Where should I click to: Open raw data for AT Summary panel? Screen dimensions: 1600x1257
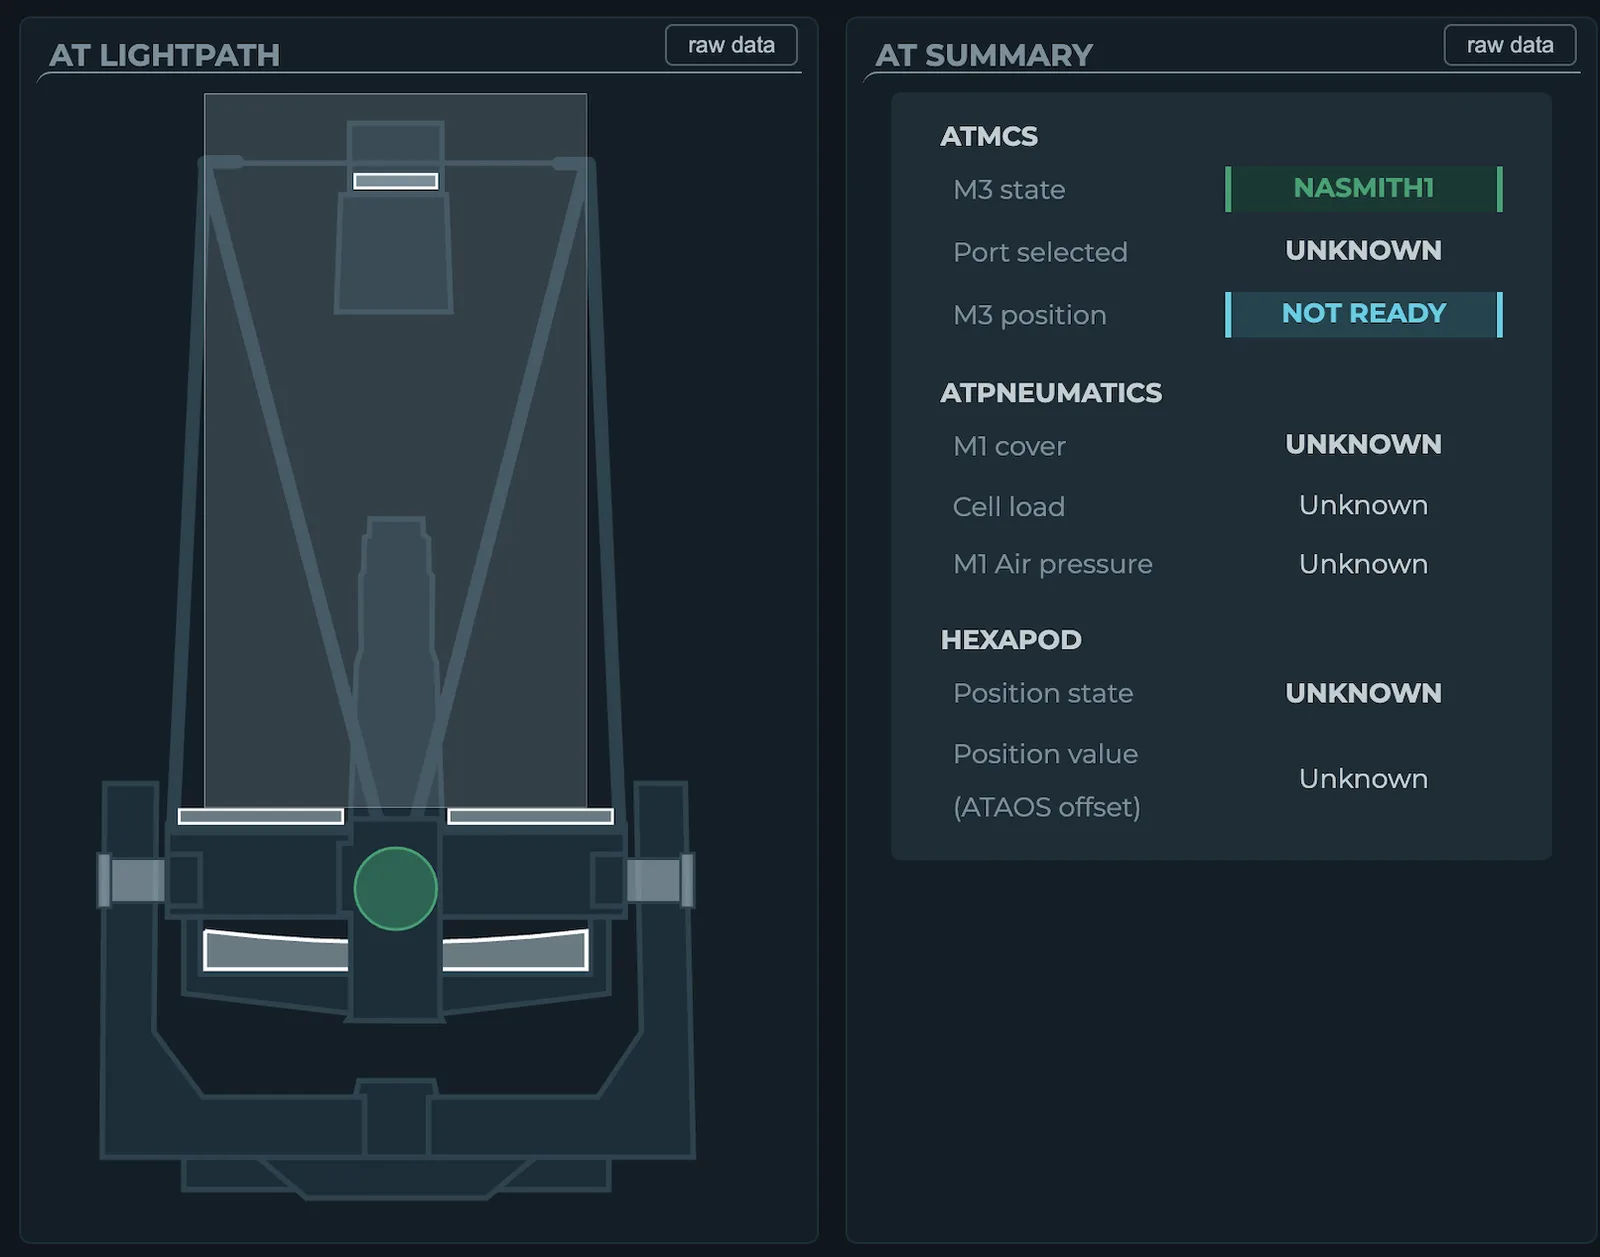(x=1510, y=45)
